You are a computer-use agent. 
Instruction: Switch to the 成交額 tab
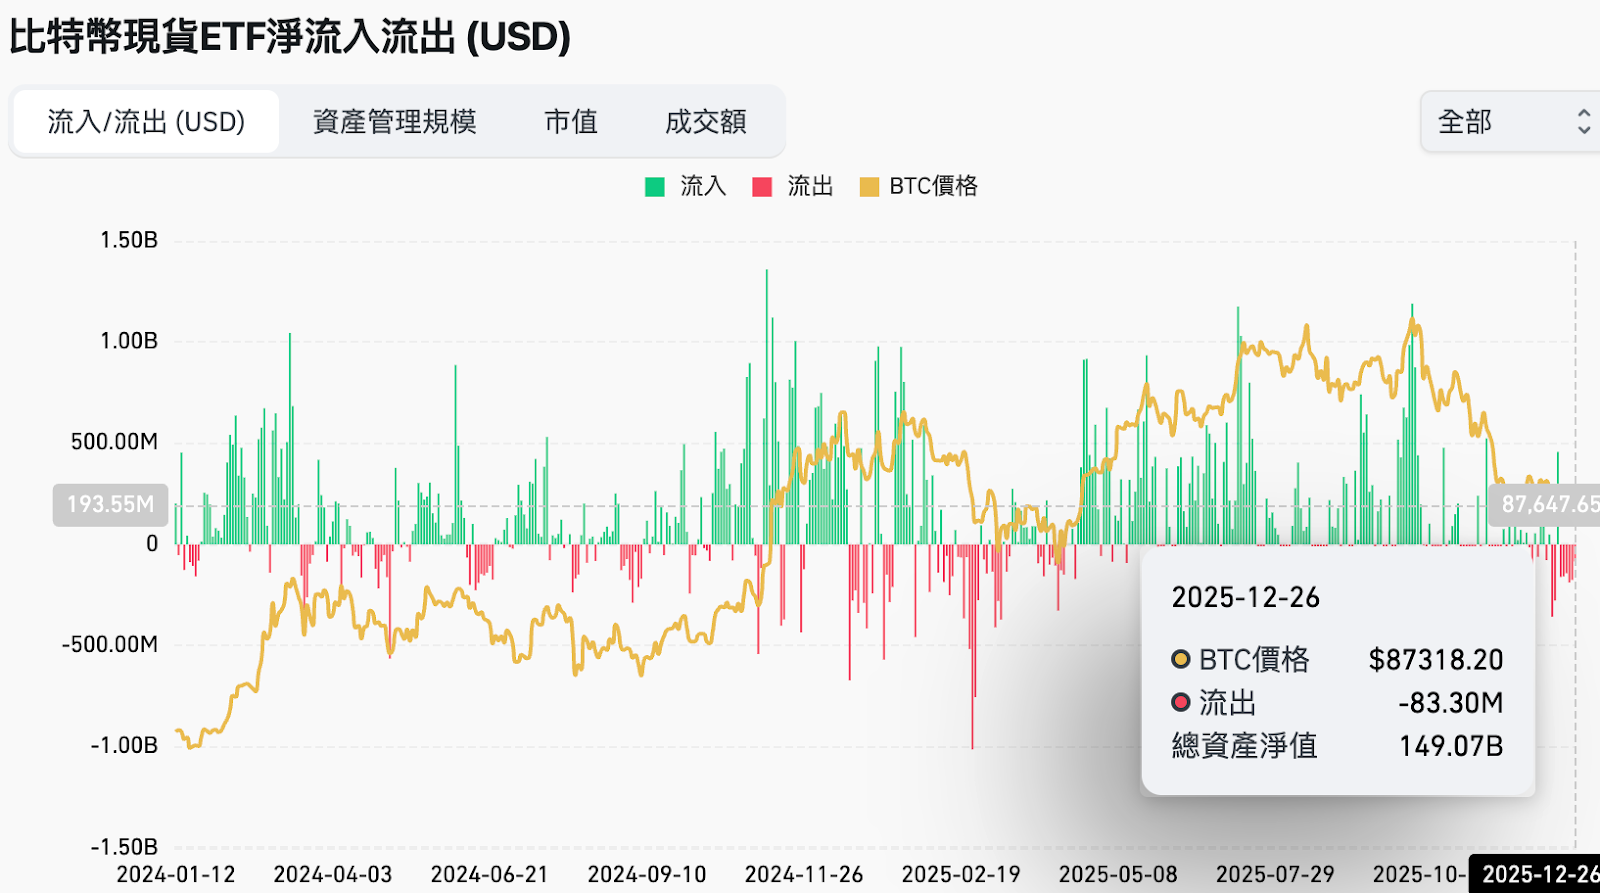point(706,122)
